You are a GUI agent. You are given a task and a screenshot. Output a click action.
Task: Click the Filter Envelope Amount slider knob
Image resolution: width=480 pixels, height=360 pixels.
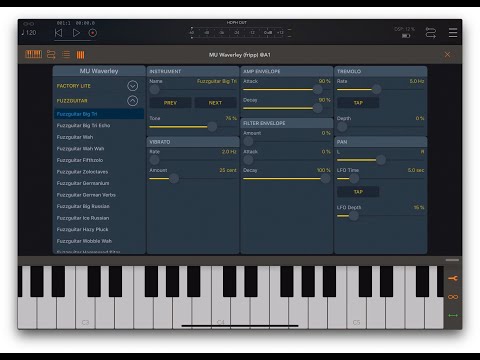[248, 141]
